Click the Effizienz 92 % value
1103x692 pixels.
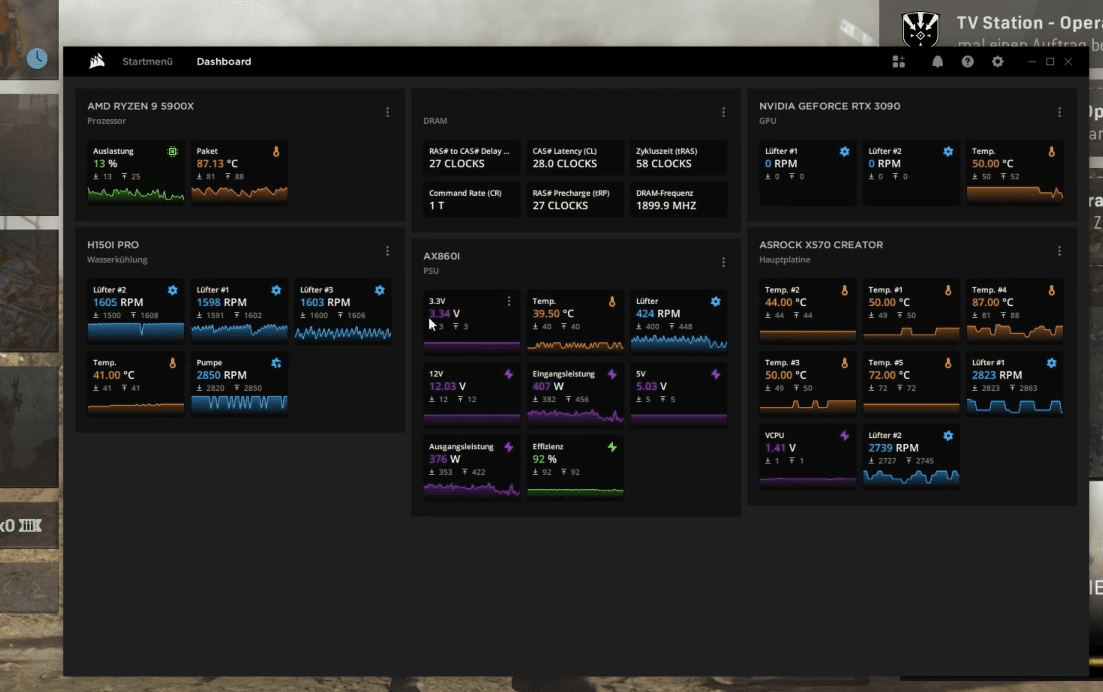pos(544,459)
